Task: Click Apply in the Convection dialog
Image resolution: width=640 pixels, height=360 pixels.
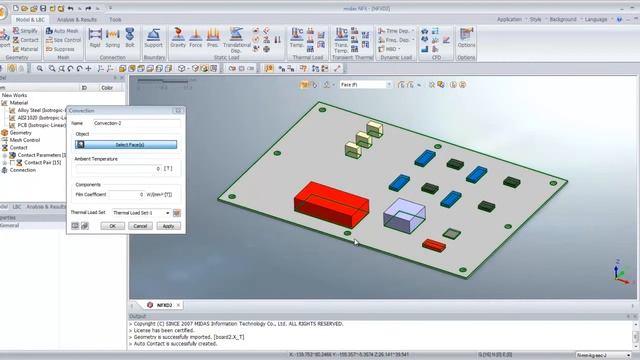Action: tap(168, 226)
